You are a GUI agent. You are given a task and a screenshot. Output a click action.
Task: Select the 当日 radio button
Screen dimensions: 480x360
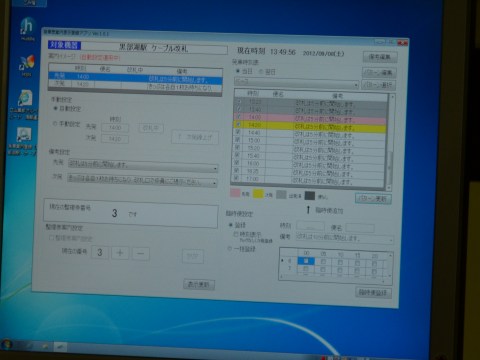click(238, 71)
